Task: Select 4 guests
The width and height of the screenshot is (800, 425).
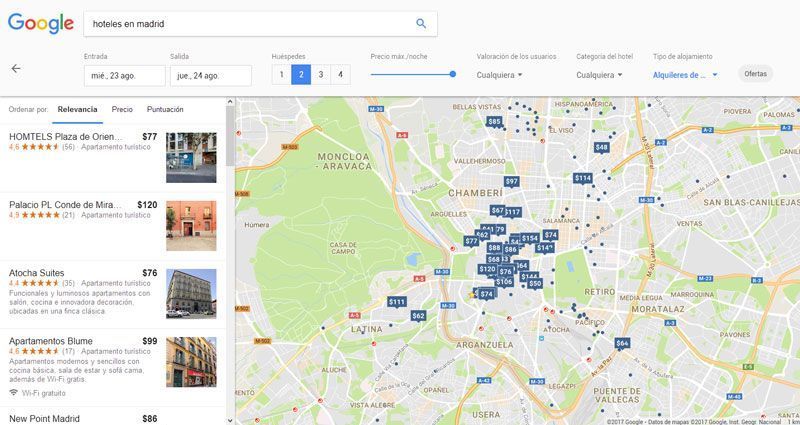Action: tap(340, 74)
